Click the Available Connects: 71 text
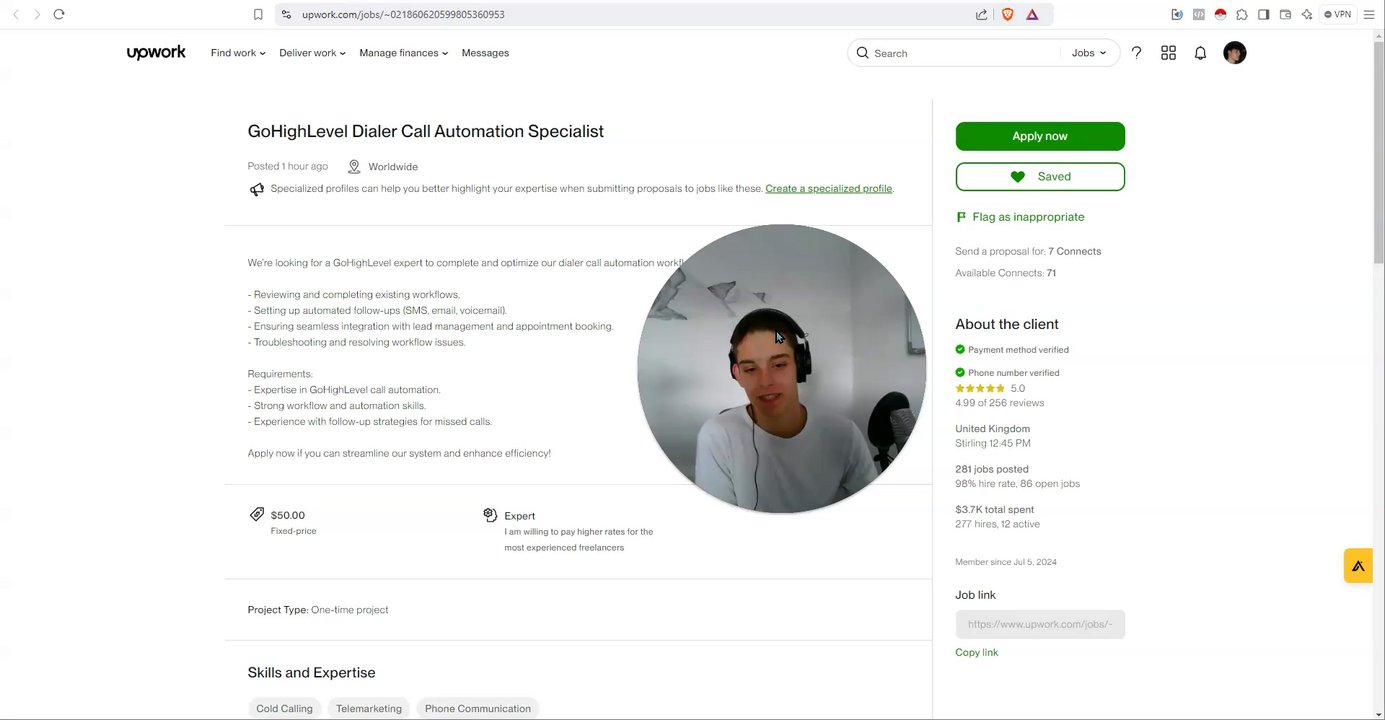Screen dimensions: 1385x720 (1006, 273)
